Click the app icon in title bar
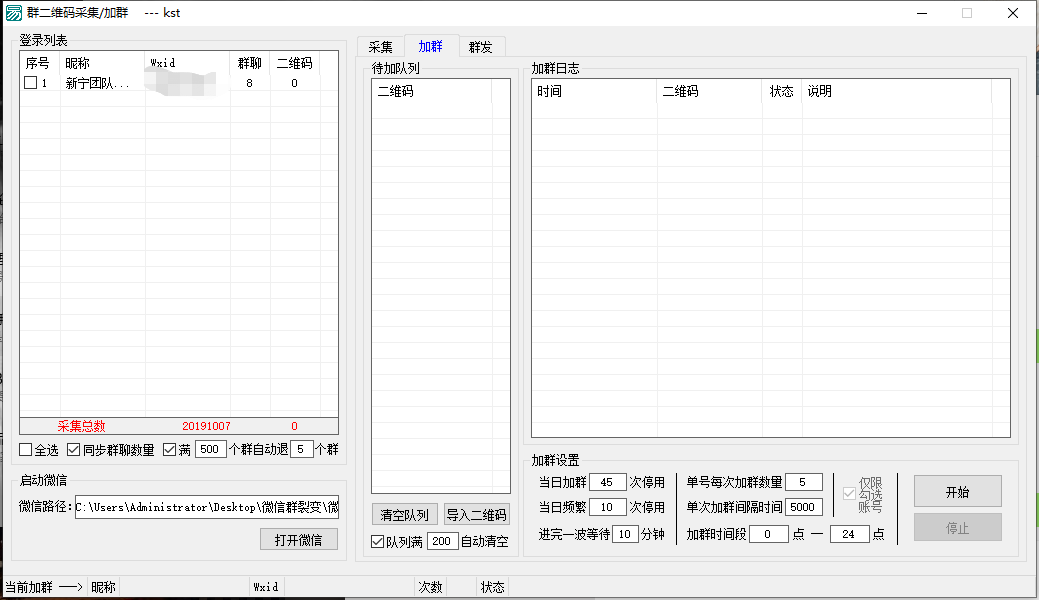The height and width of the screenshot is (600, 1039). 13,13
